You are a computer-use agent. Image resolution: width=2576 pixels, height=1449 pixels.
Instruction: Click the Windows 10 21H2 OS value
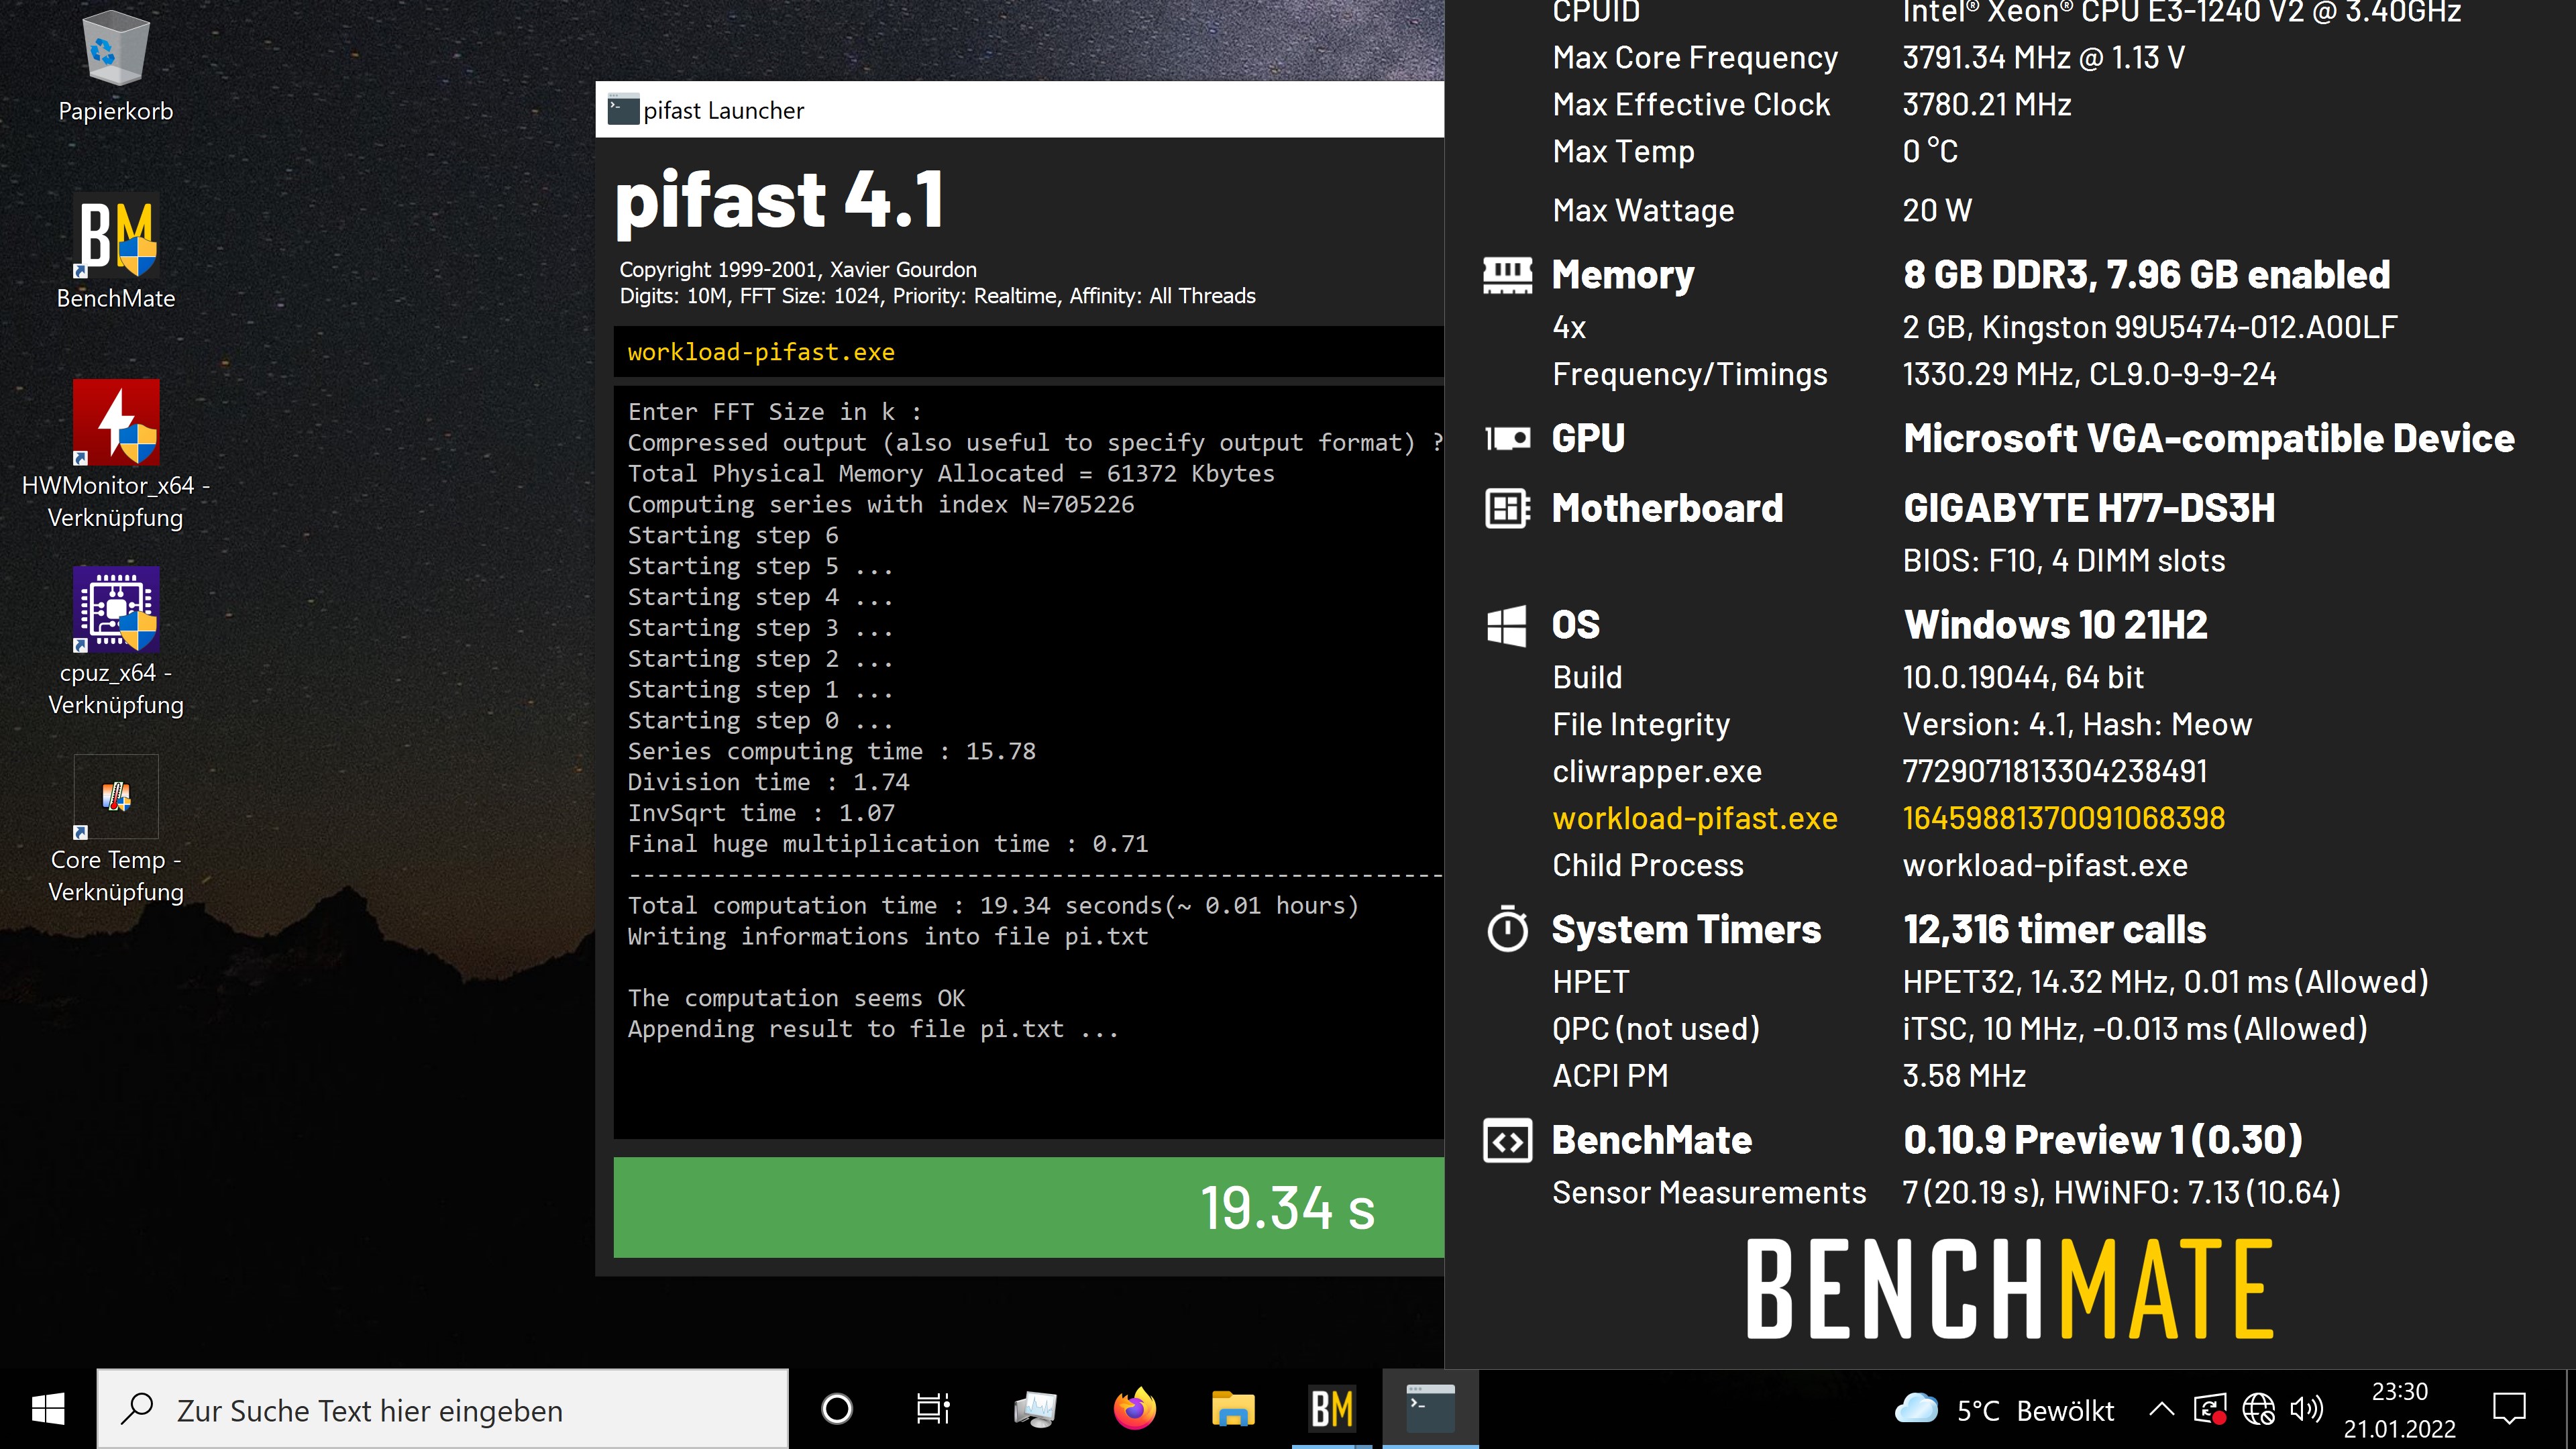point(2055,625)
